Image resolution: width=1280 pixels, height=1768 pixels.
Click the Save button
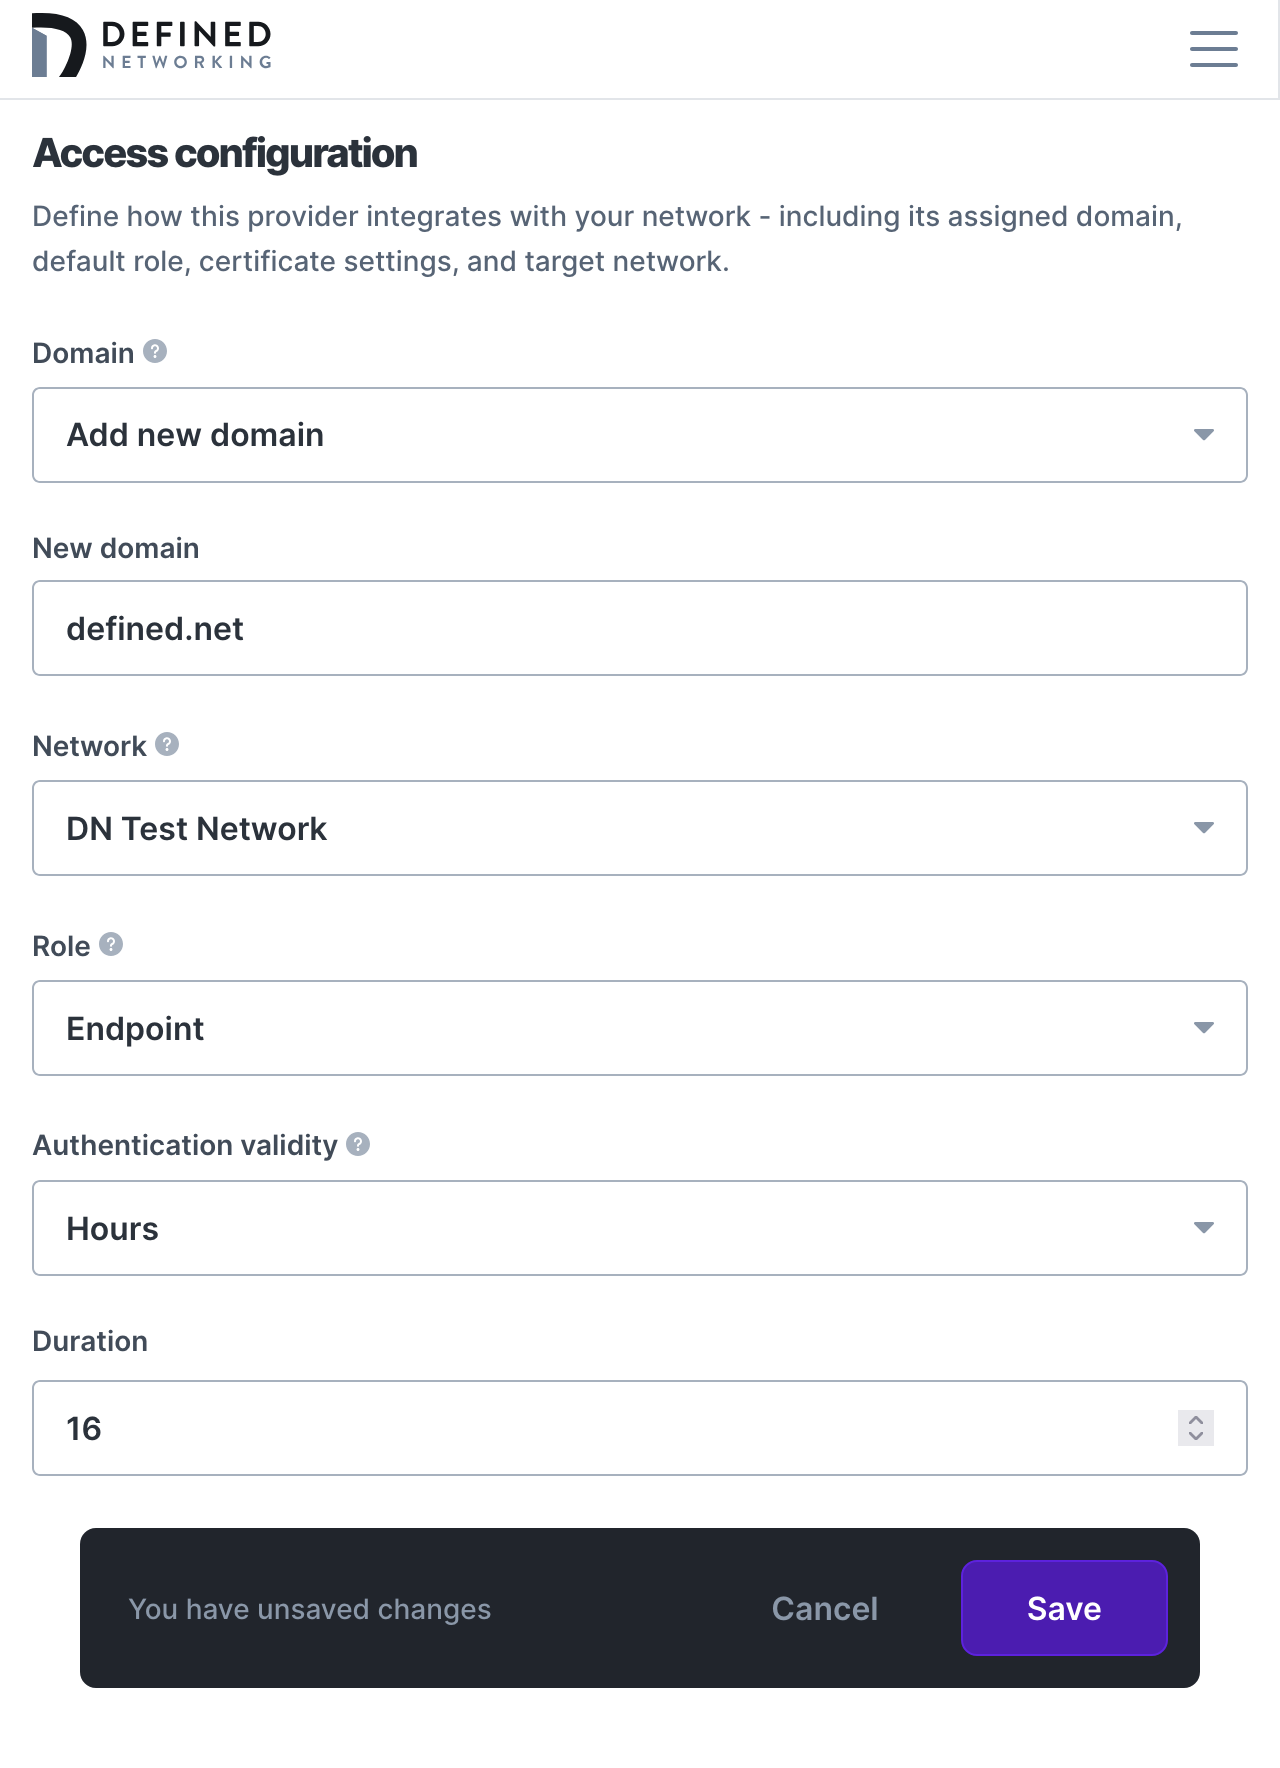pos(1063,1608)
